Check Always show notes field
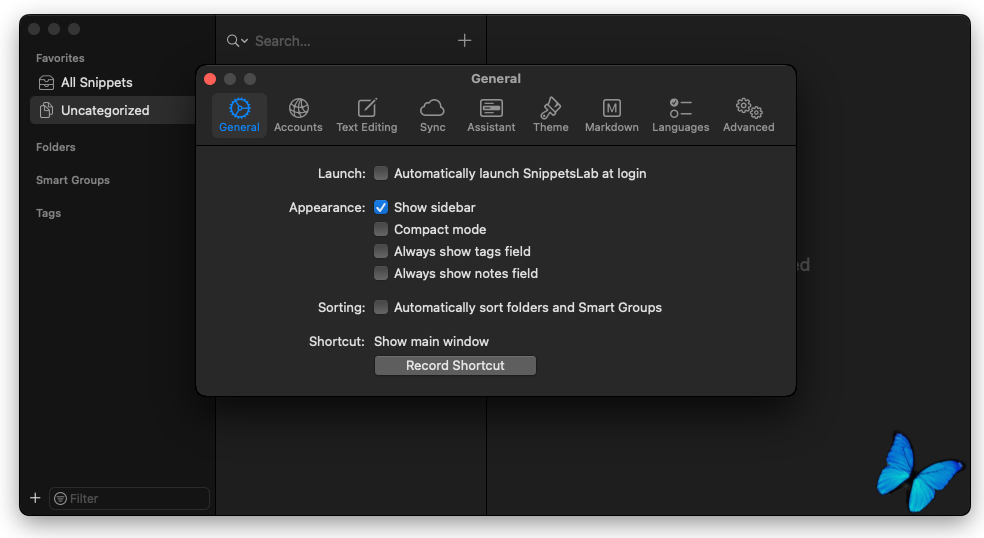The width and height of the screenshot is (984, 538). [381, 273]
